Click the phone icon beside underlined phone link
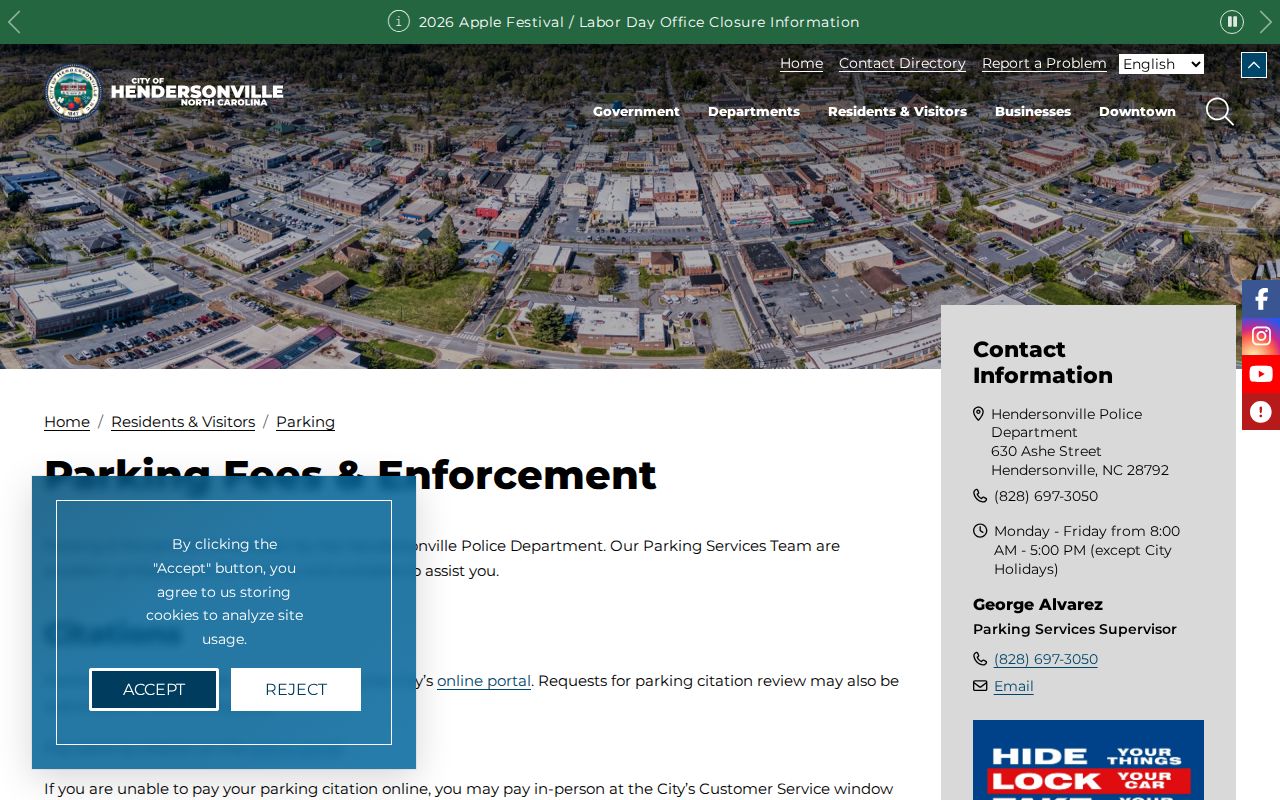The height and width of the screenshot is (800, 1280). point(980,659)
